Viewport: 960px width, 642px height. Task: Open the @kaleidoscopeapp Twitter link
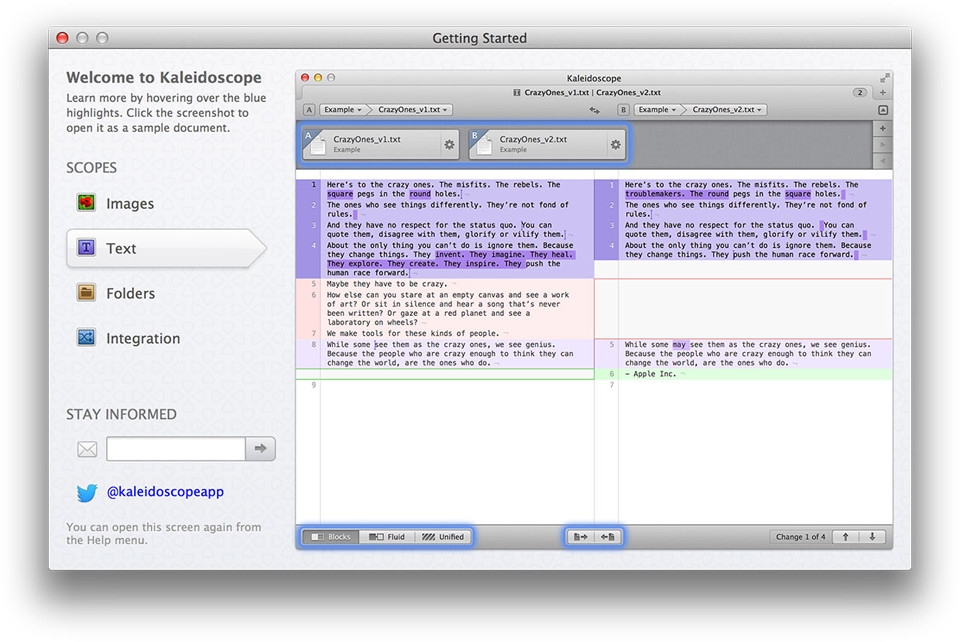pyautogui.click(x=165, y=491)
